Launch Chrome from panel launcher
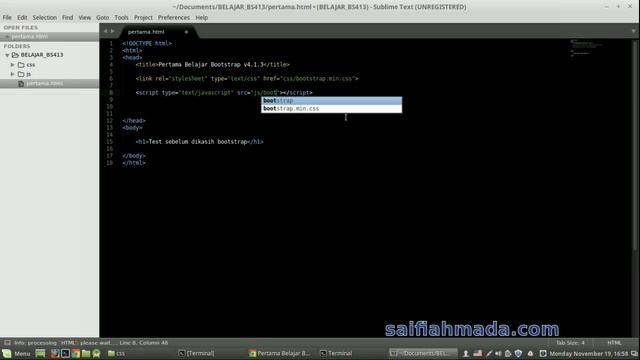The height and width of the screenshot is (360, 640). click(x=76, y=353)
